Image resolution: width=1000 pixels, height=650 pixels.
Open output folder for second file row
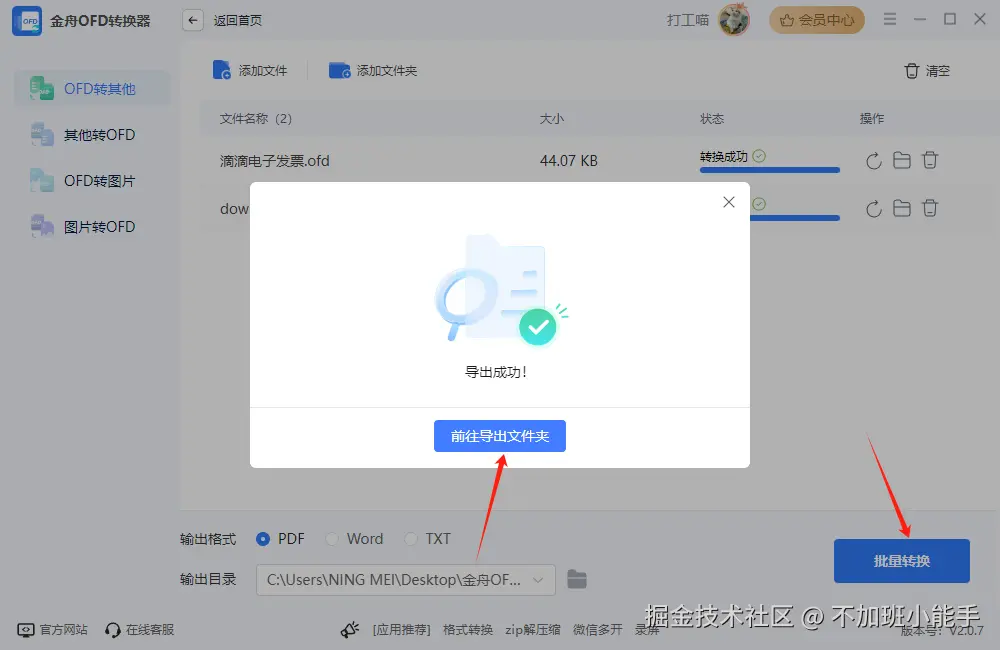(x=902, y=208)
